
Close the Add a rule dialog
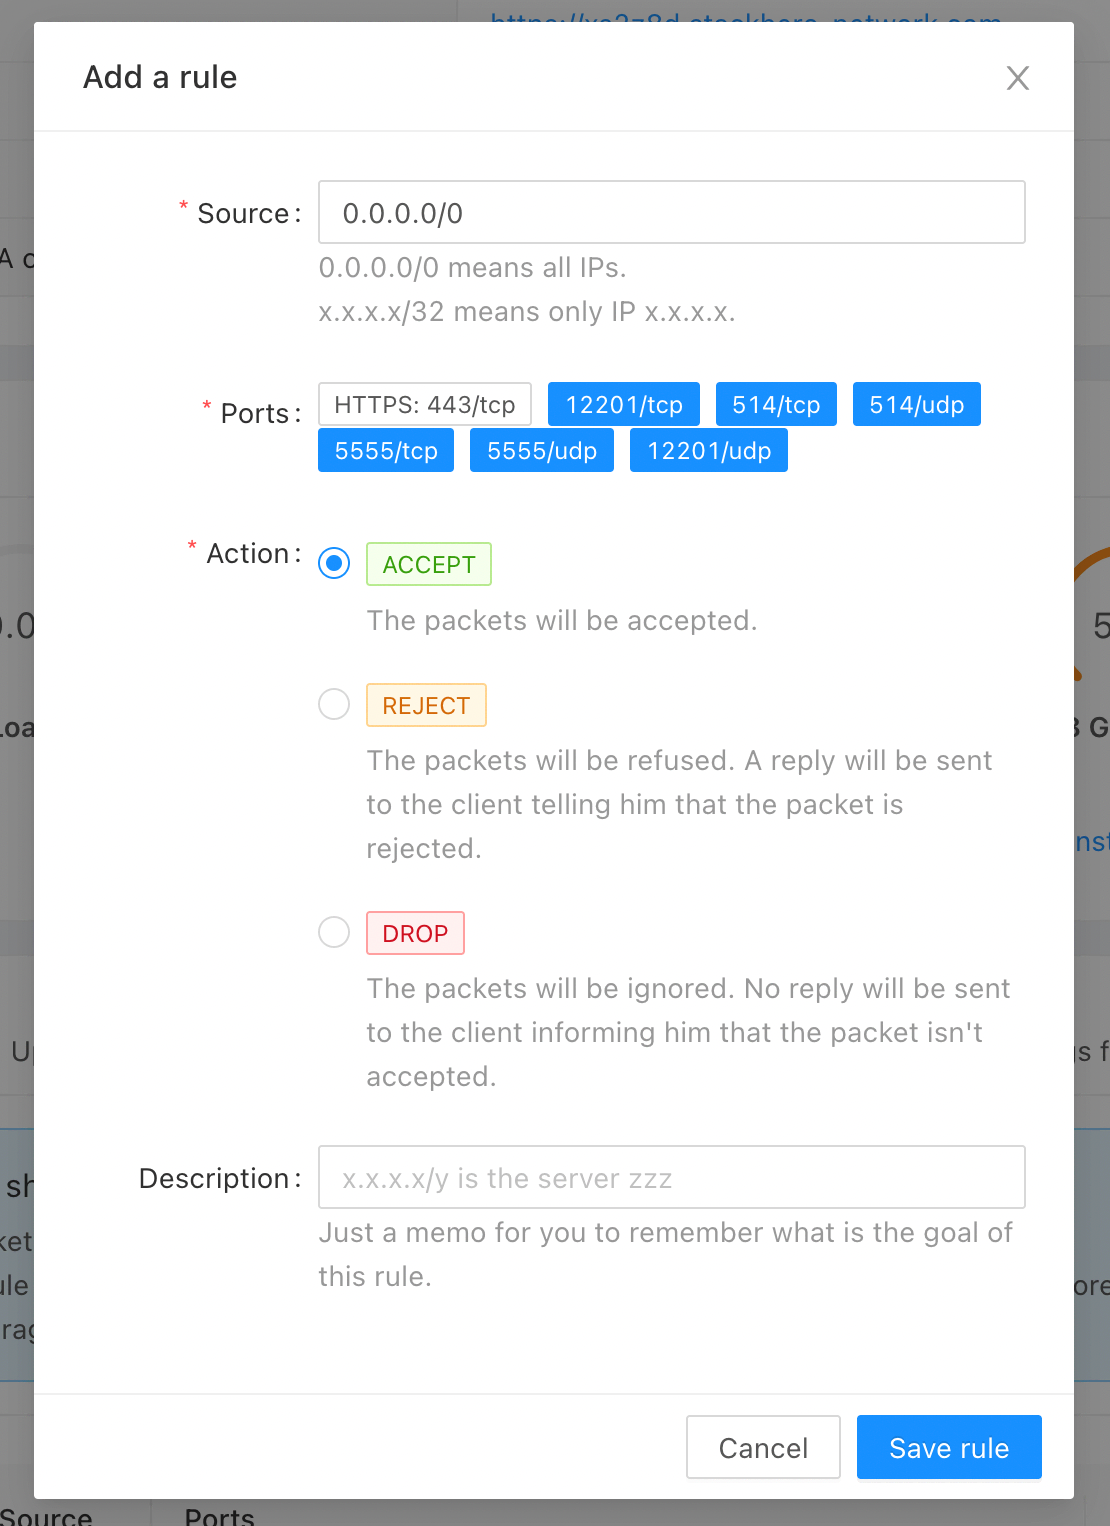point(1017,78)
